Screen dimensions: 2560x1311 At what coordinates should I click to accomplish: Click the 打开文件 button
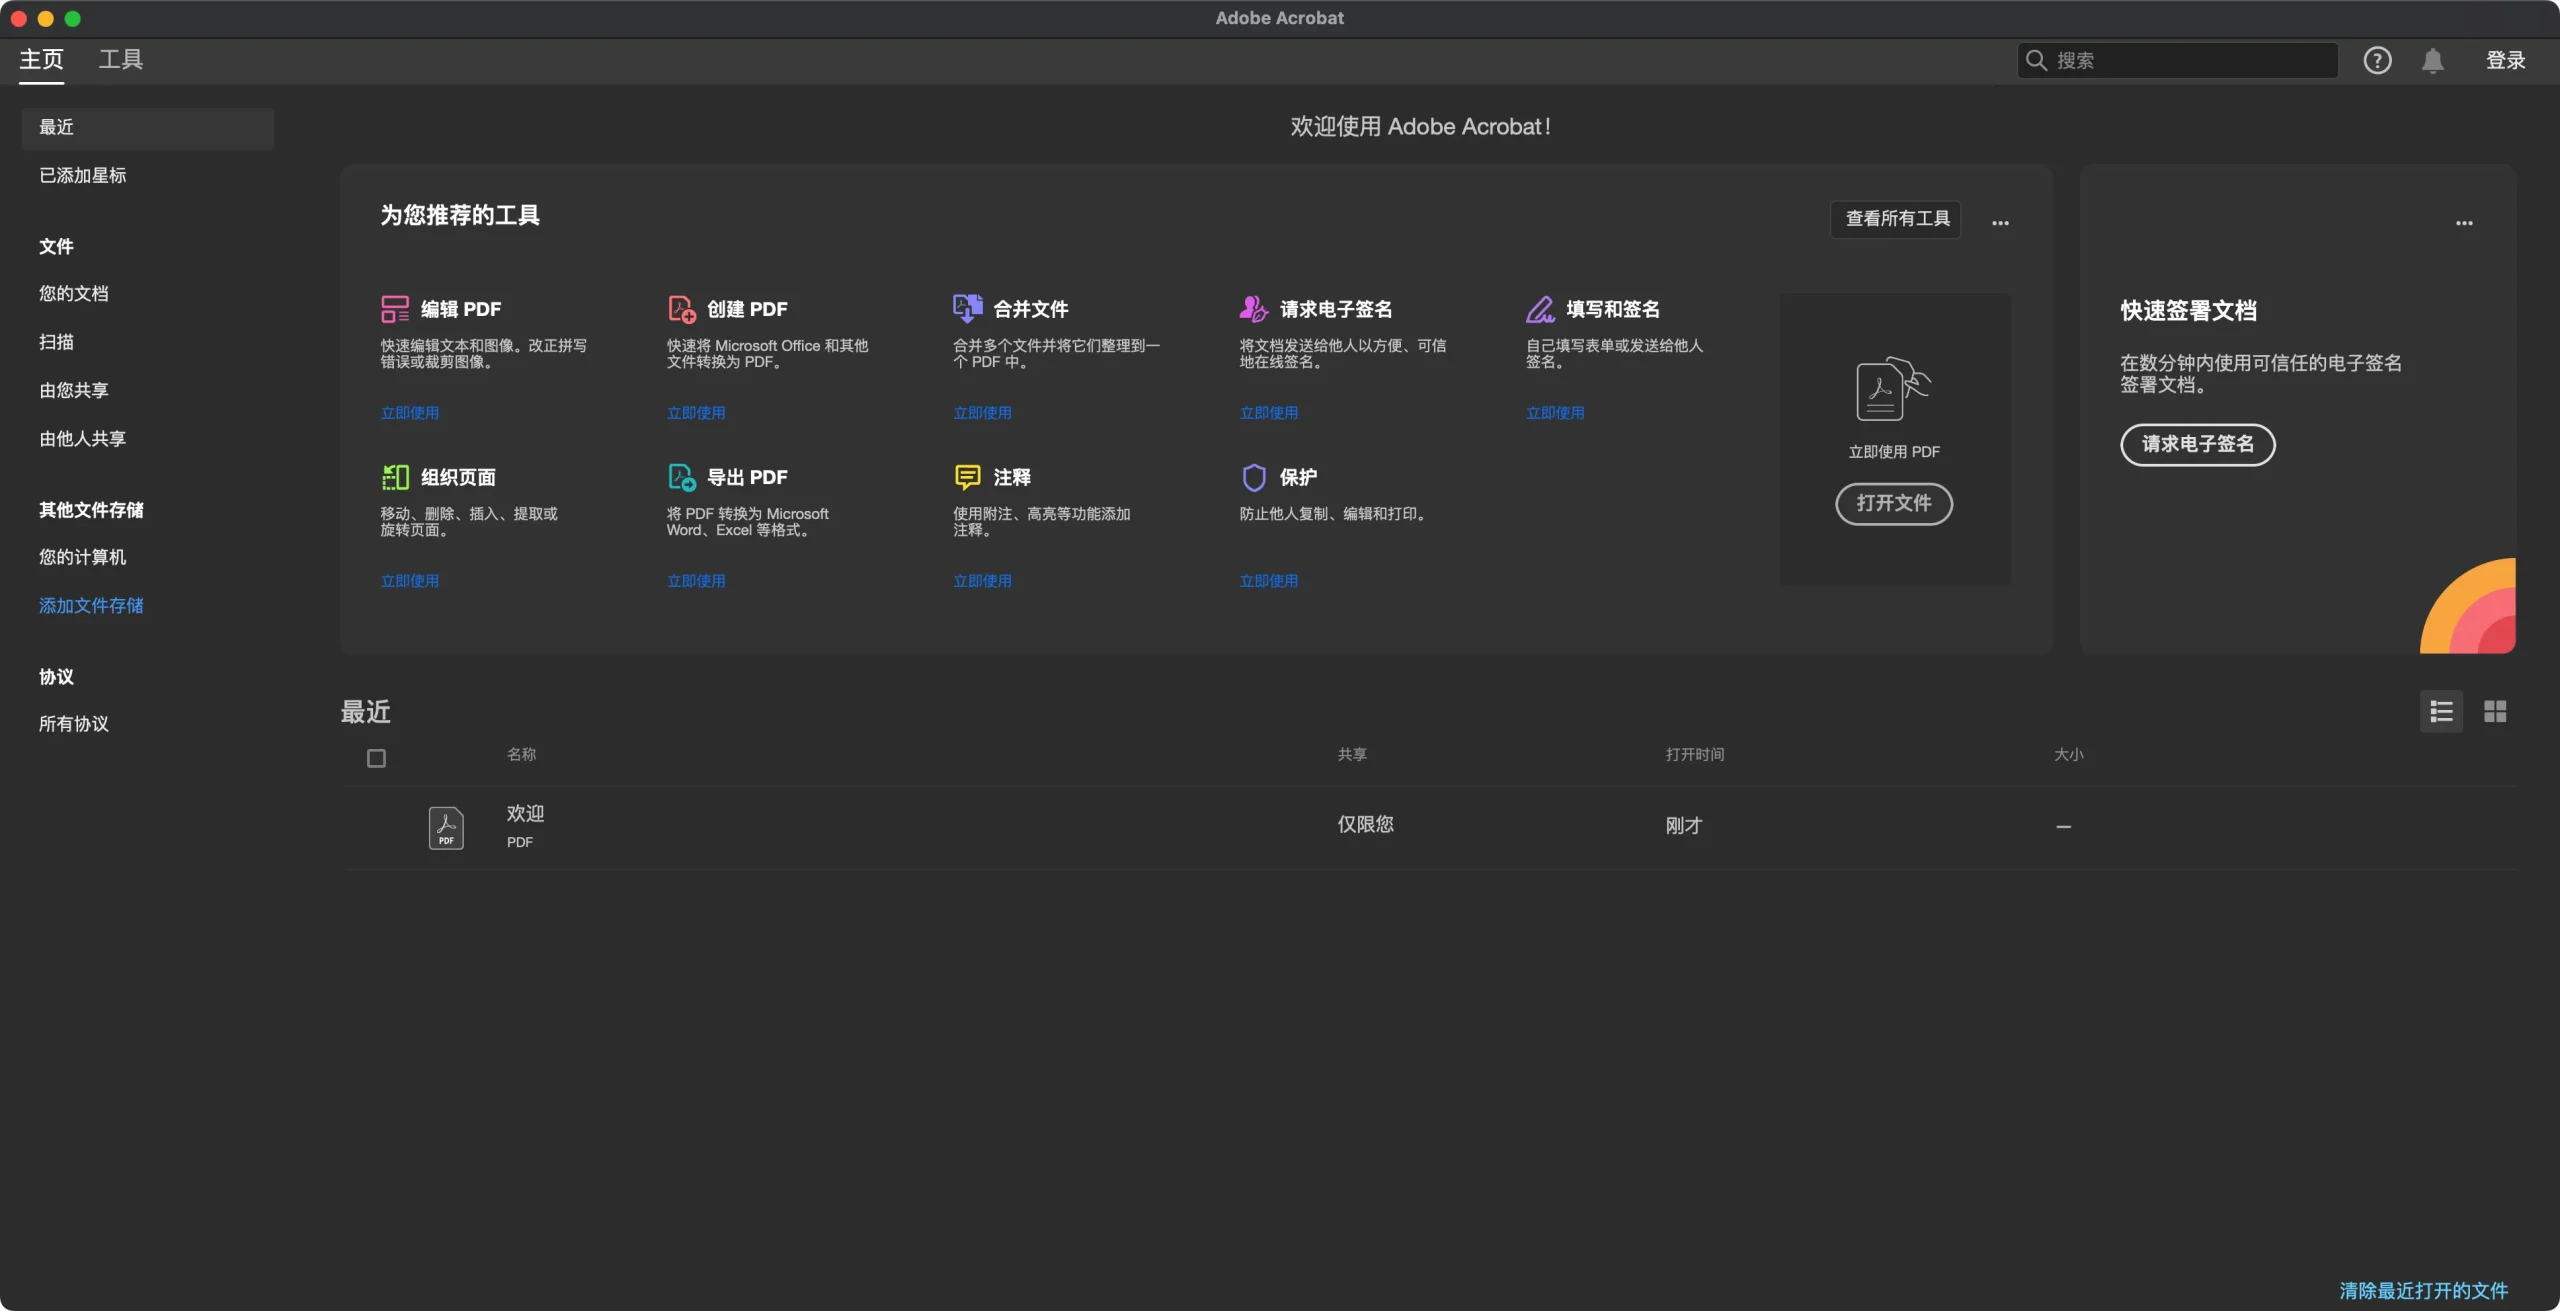pyautogui.click(x=1893, y=503)
